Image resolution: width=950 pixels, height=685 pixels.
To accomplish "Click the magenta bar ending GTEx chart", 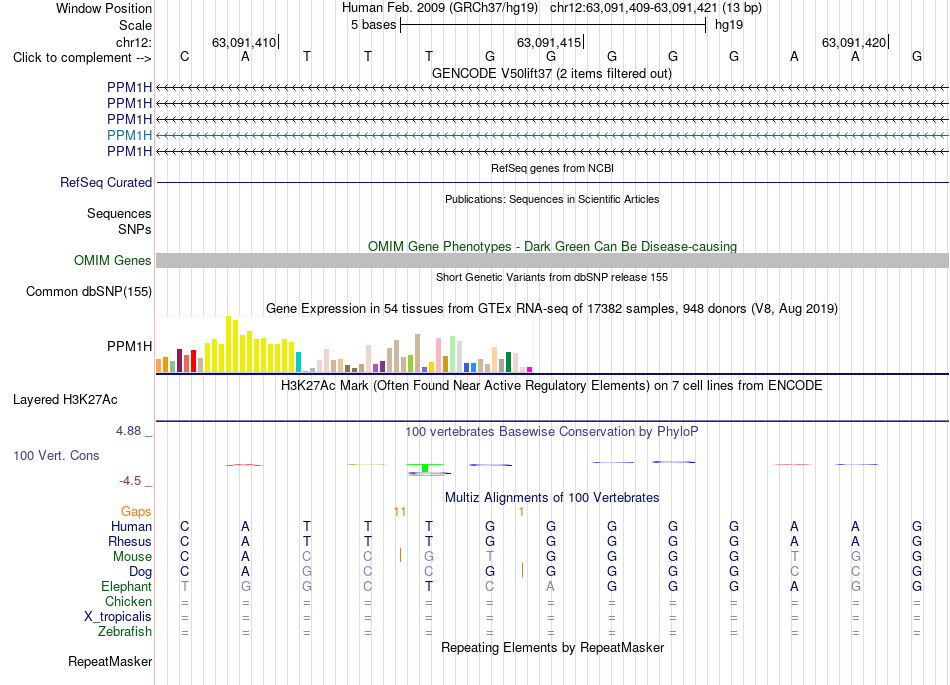I will click(x=530, y=369).
